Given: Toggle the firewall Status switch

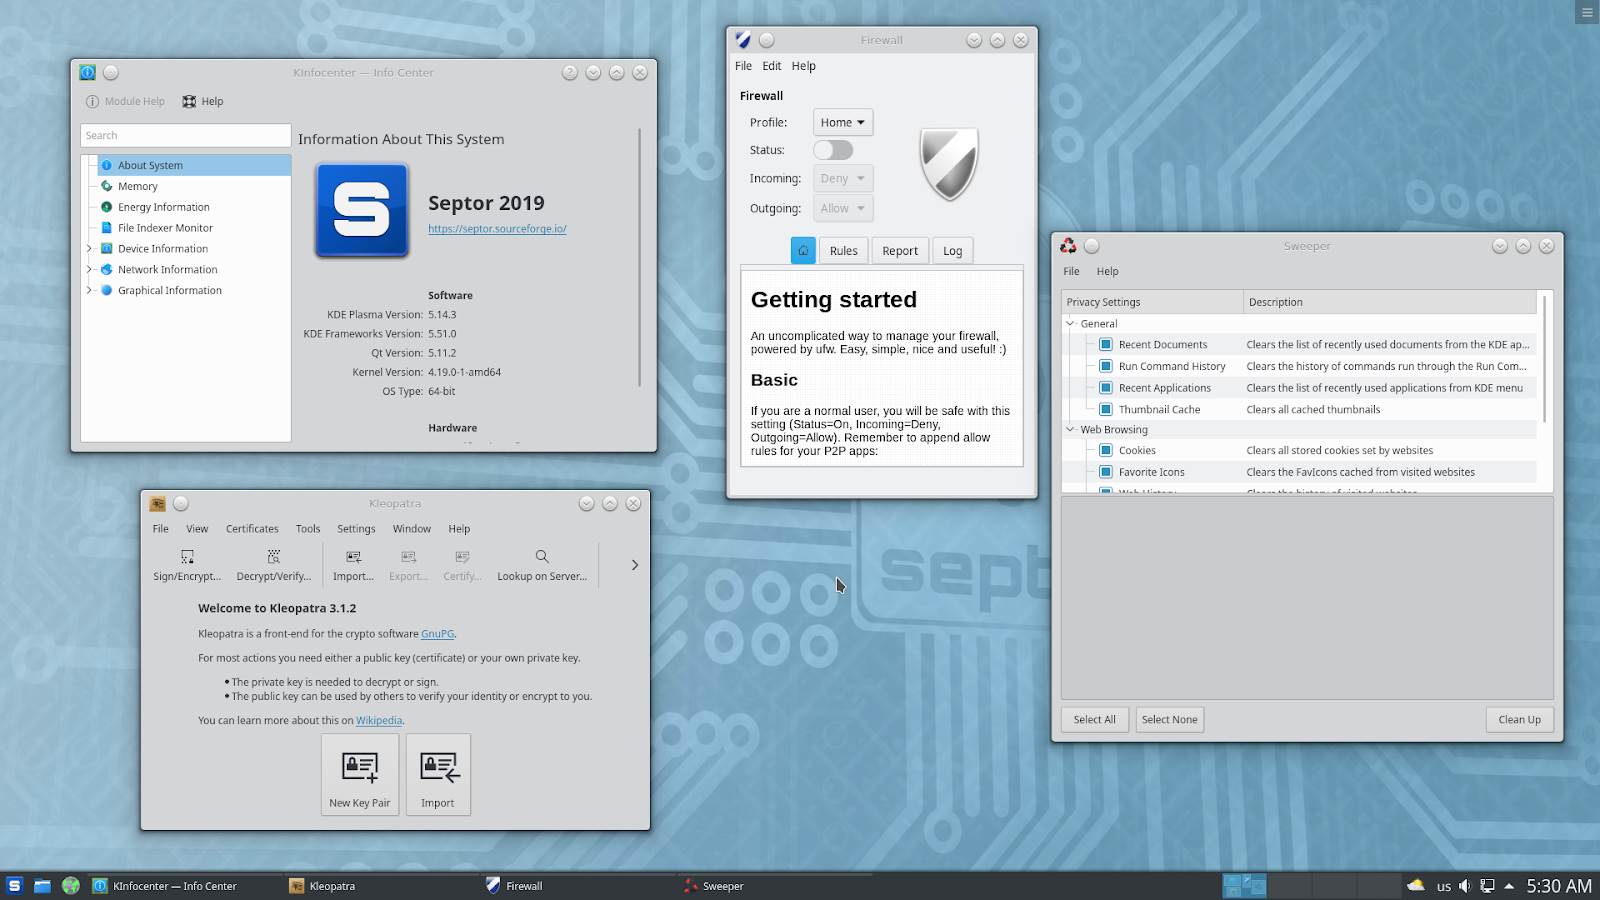Looking at the screenshot, I should click(x=832, y=150).
